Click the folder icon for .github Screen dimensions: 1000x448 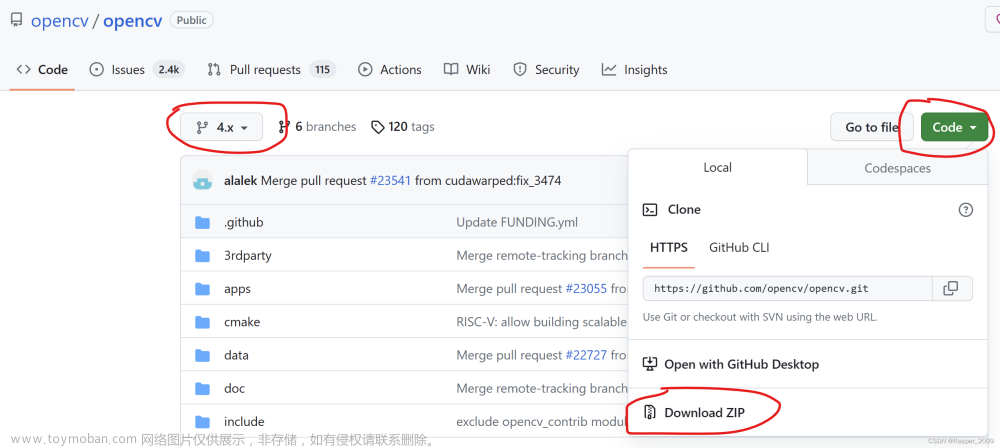point(202,223)
